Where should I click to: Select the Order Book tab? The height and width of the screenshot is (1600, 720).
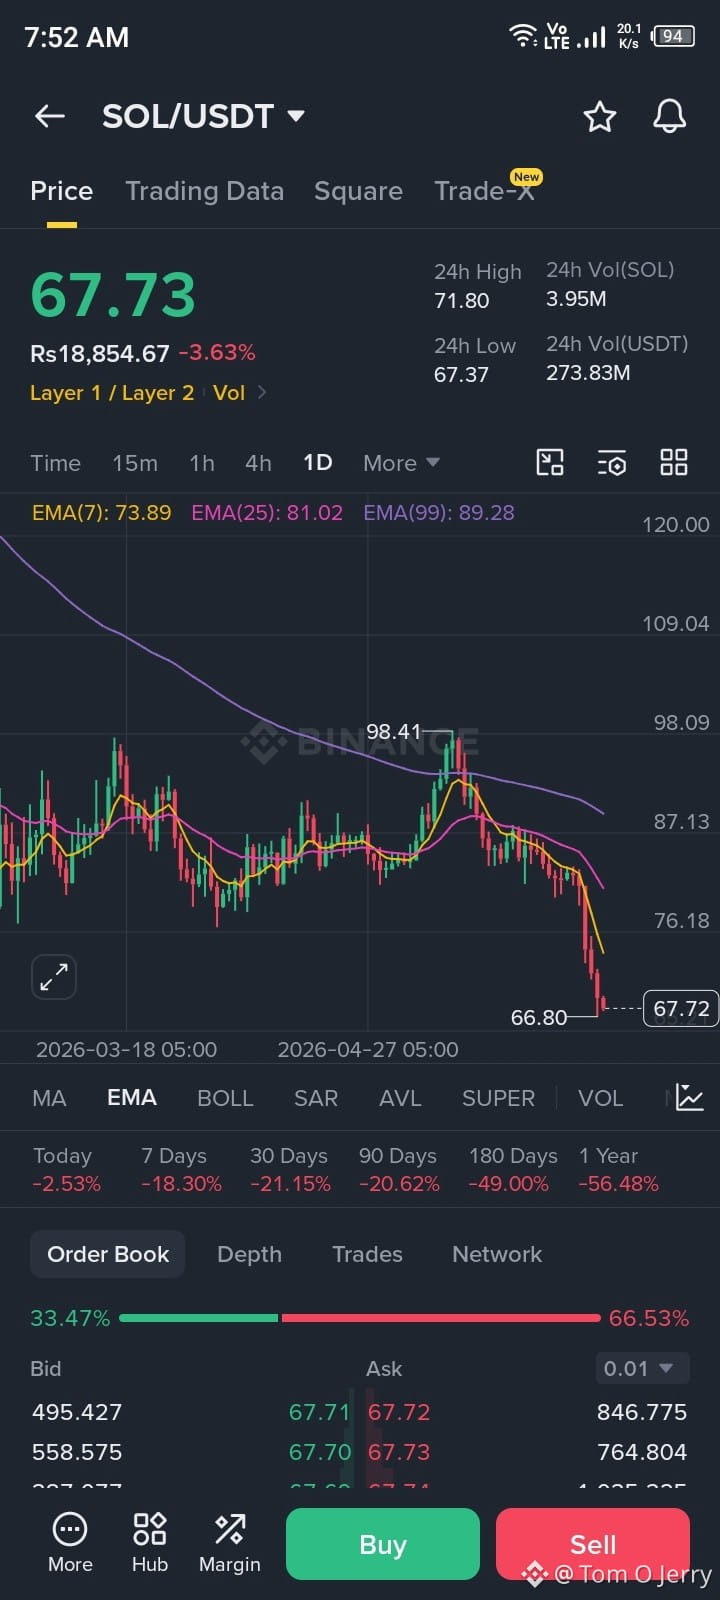pos(108,1254)
